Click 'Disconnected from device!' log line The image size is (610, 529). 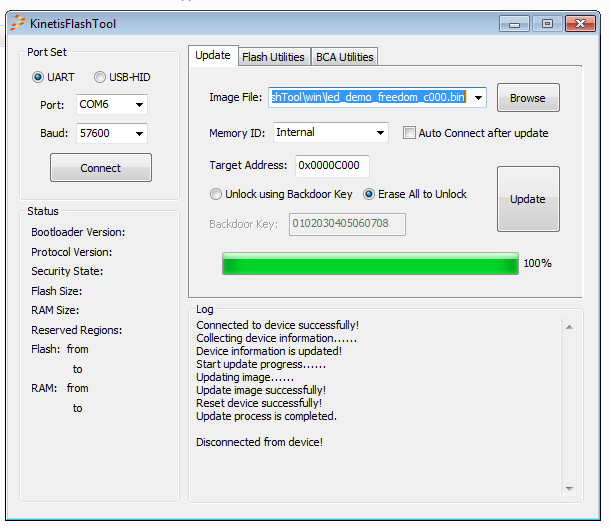coord(259,442)
